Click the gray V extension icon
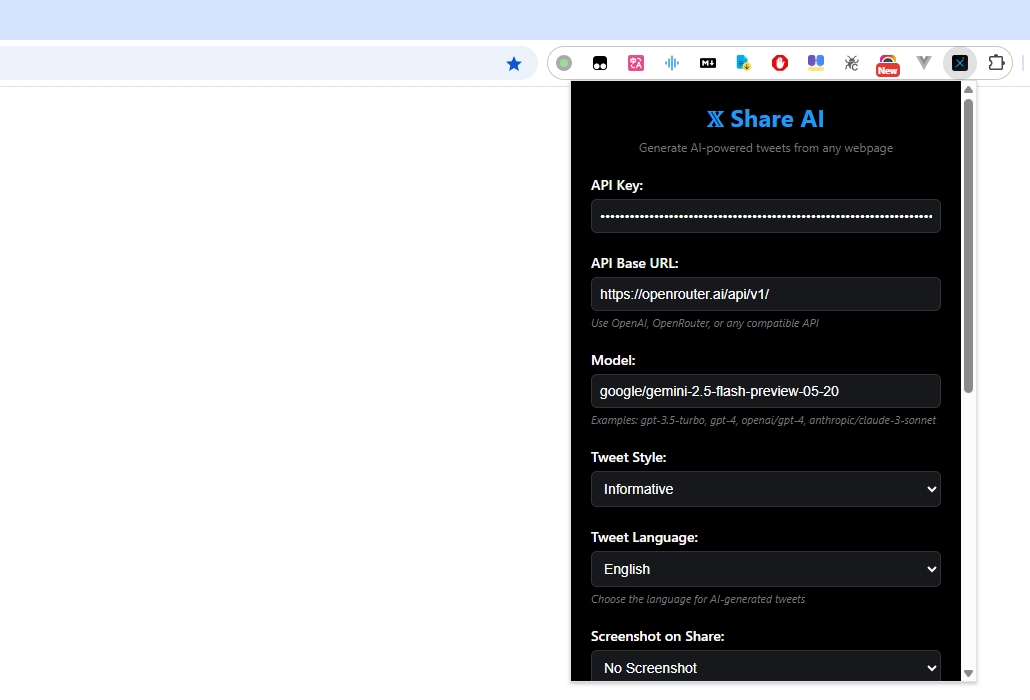The image size is (1030, 700). point(924,62)
